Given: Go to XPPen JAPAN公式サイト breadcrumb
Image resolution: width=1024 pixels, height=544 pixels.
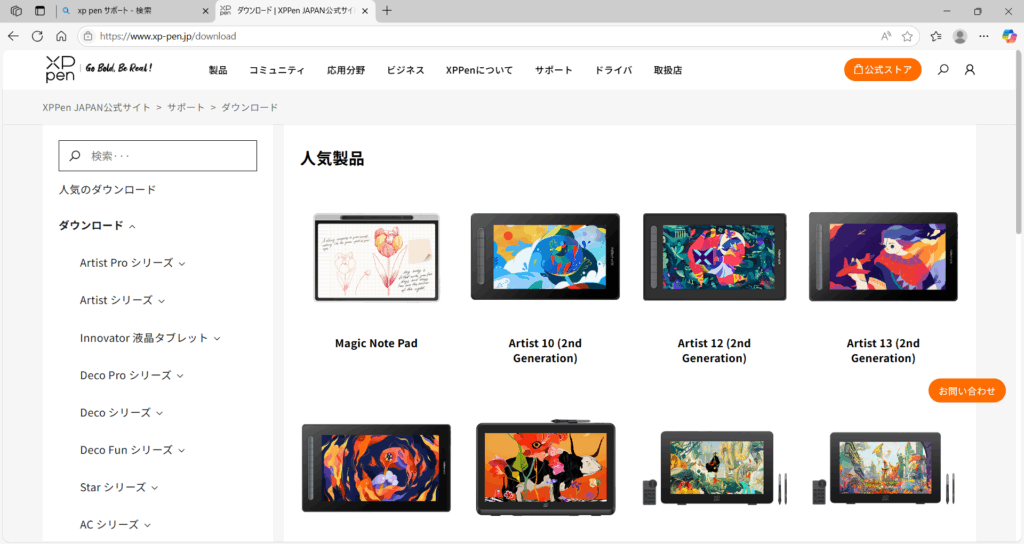Looking at the screenshot, I should pos(96,107).
